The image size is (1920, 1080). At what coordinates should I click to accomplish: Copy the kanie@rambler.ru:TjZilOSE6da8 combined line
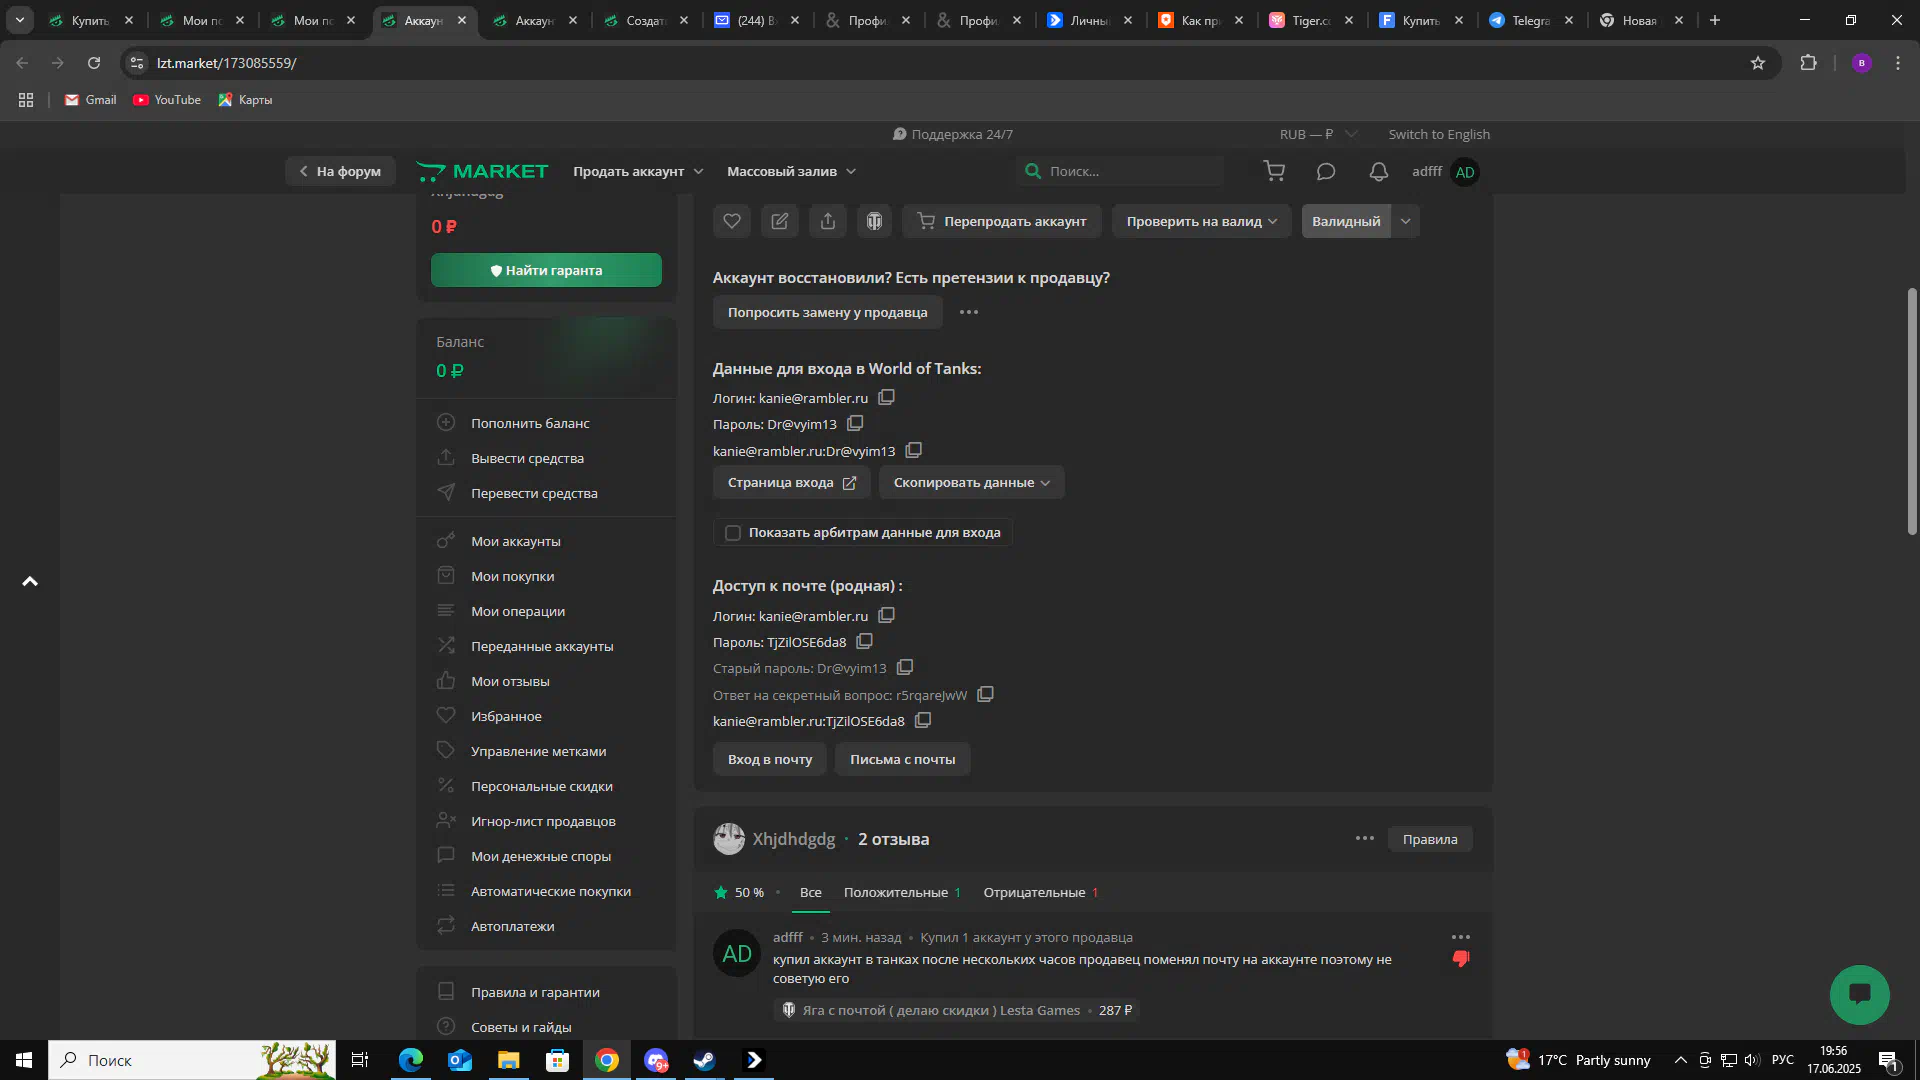(x=923, y=720)
